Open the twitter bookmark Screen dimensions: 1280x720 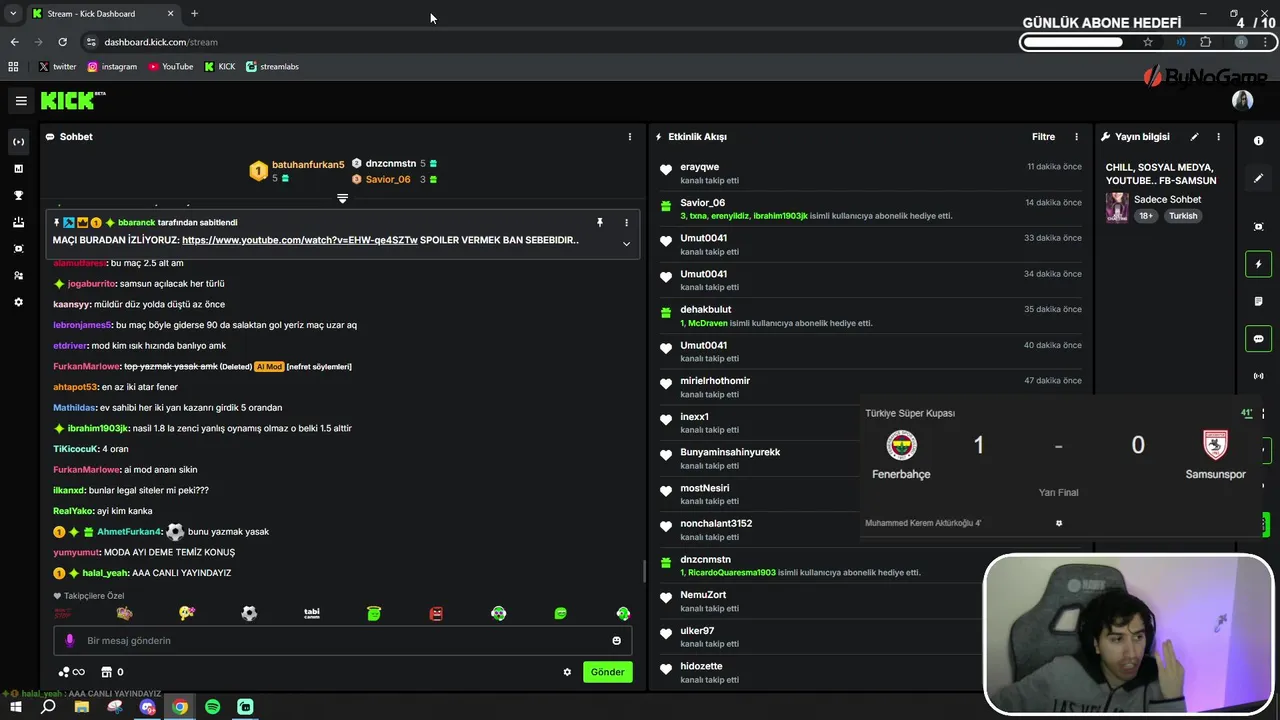57,66
